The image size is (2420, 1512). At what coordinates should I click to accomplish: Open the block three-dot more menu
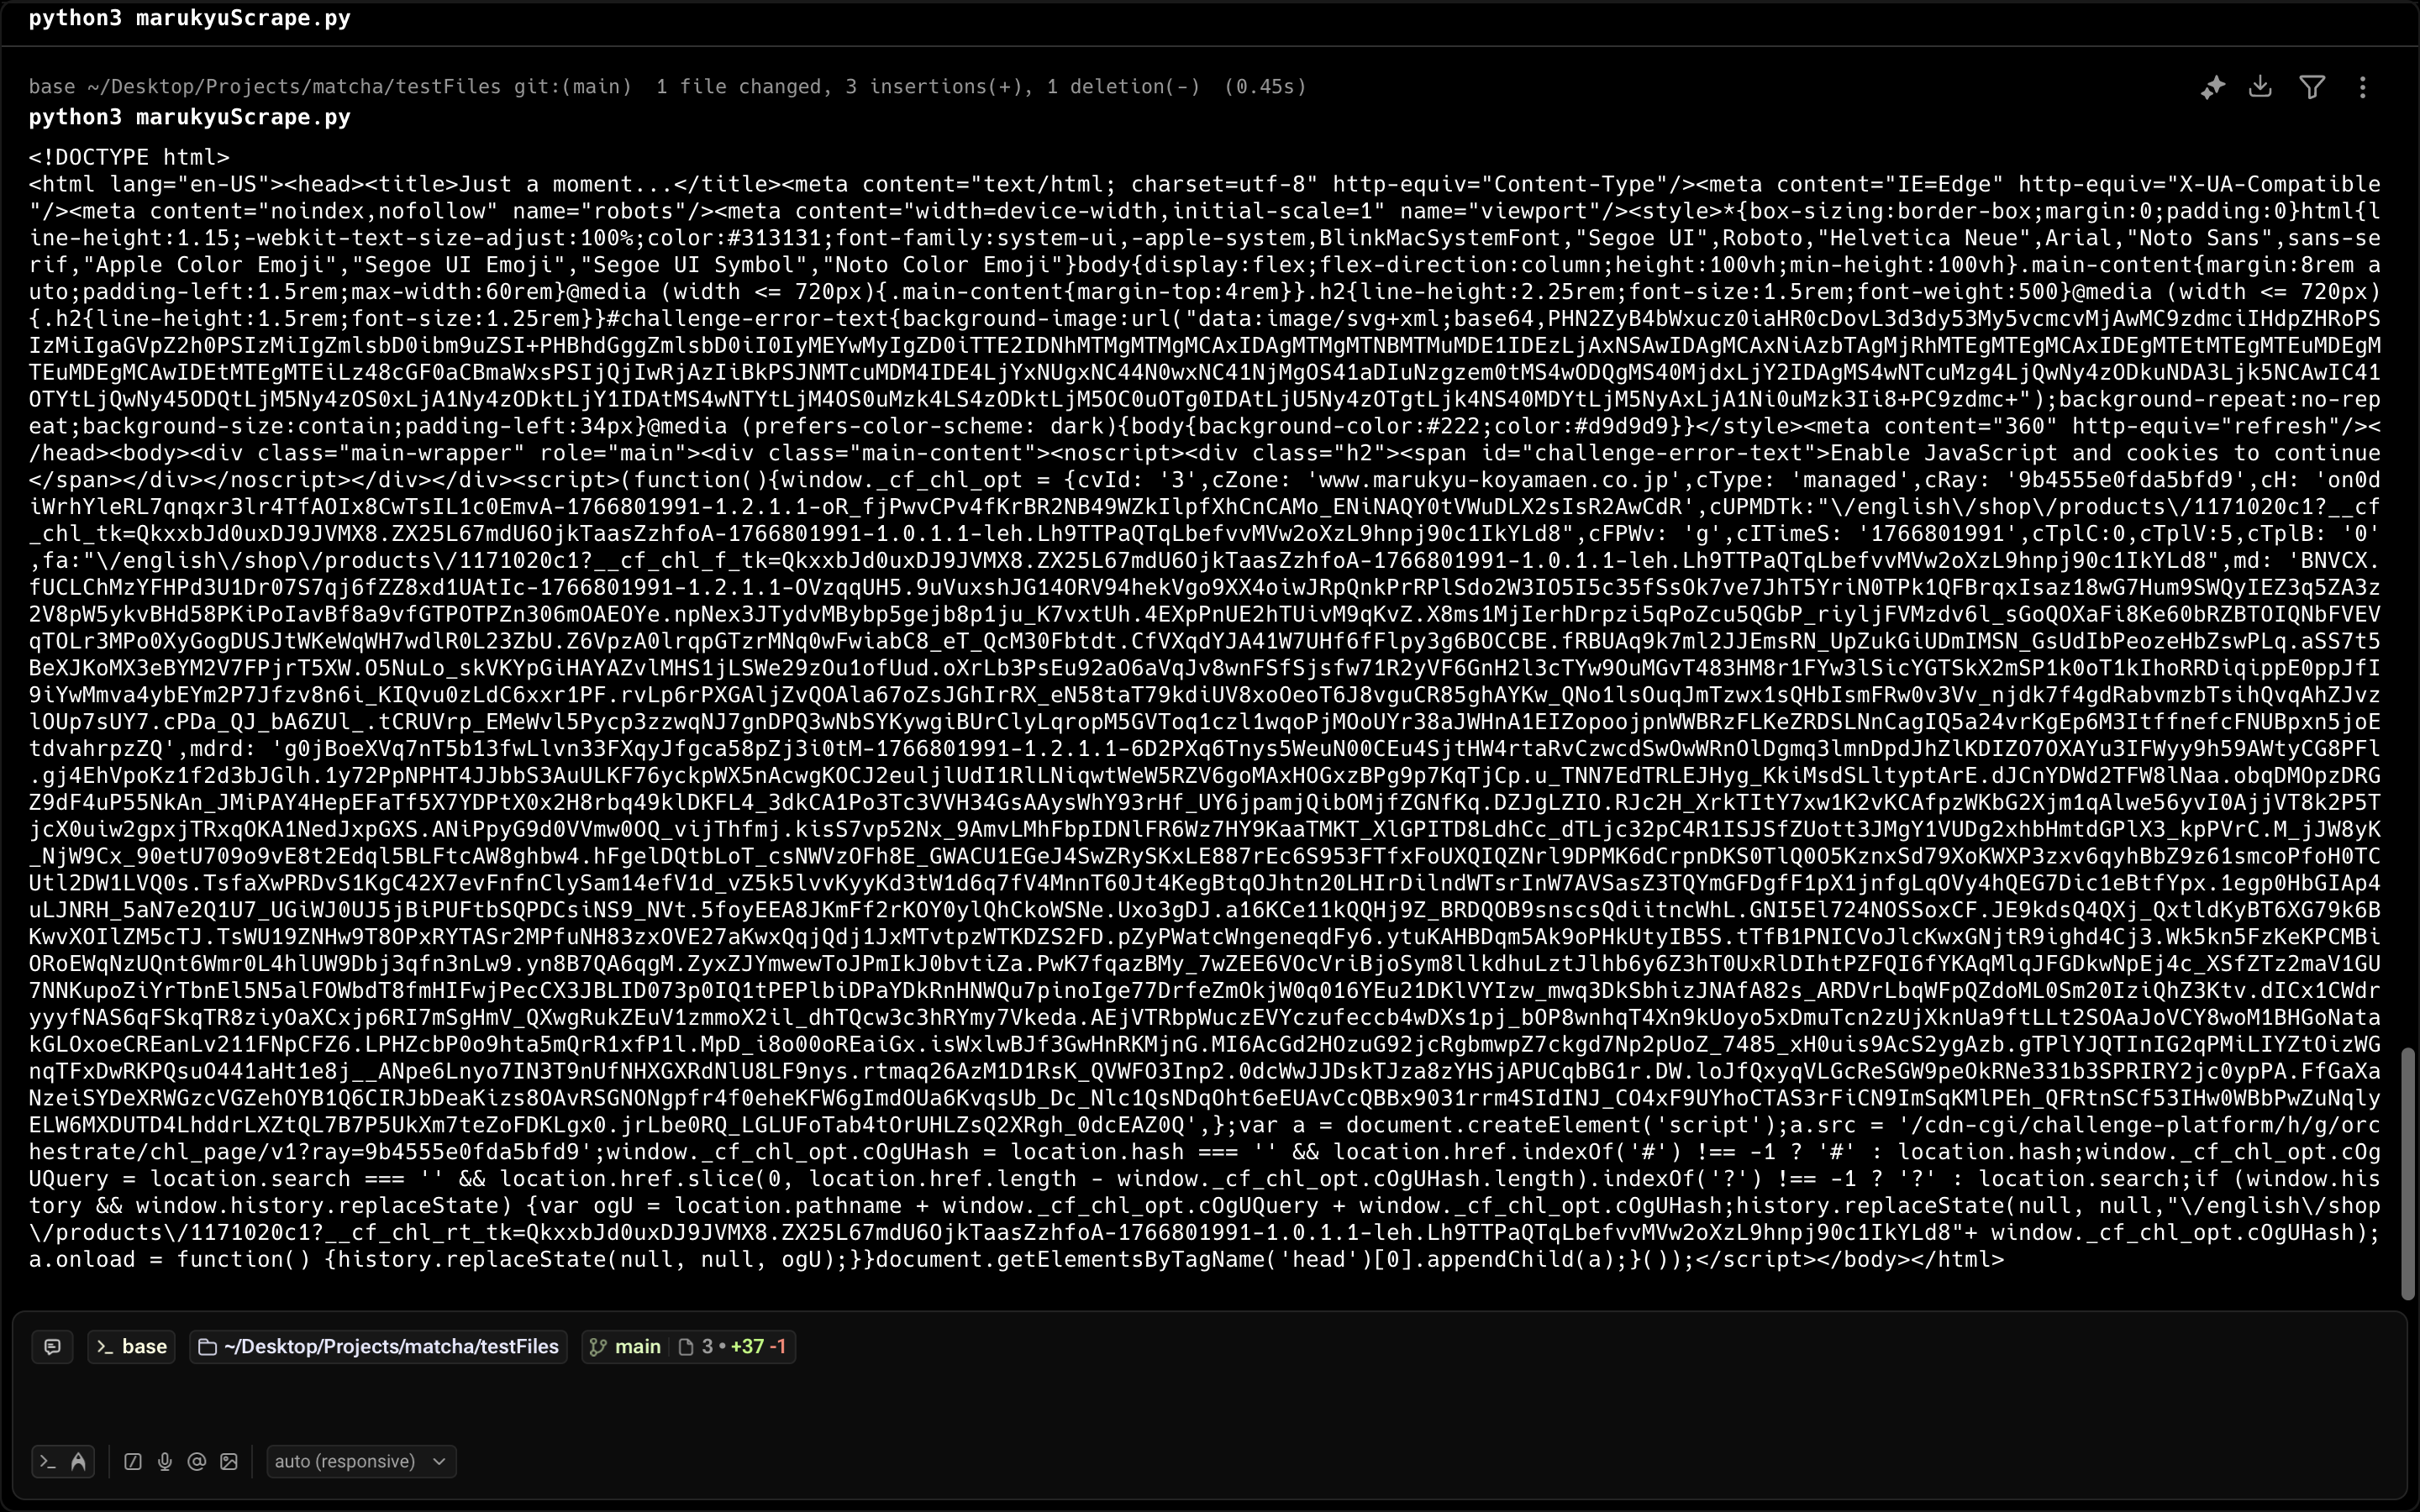click(2363, 88)
